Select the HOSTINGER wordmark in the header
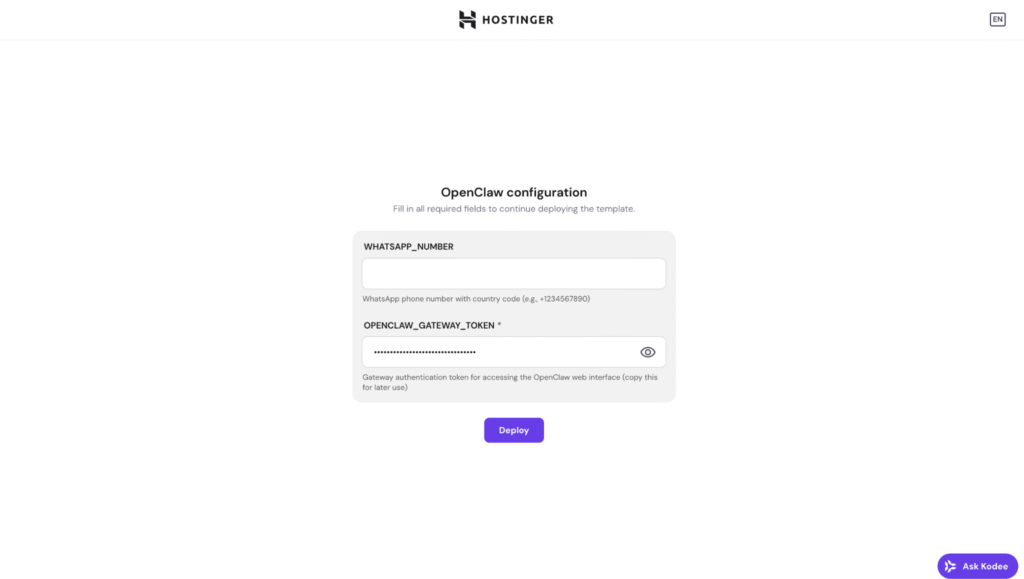 point(516,18)
